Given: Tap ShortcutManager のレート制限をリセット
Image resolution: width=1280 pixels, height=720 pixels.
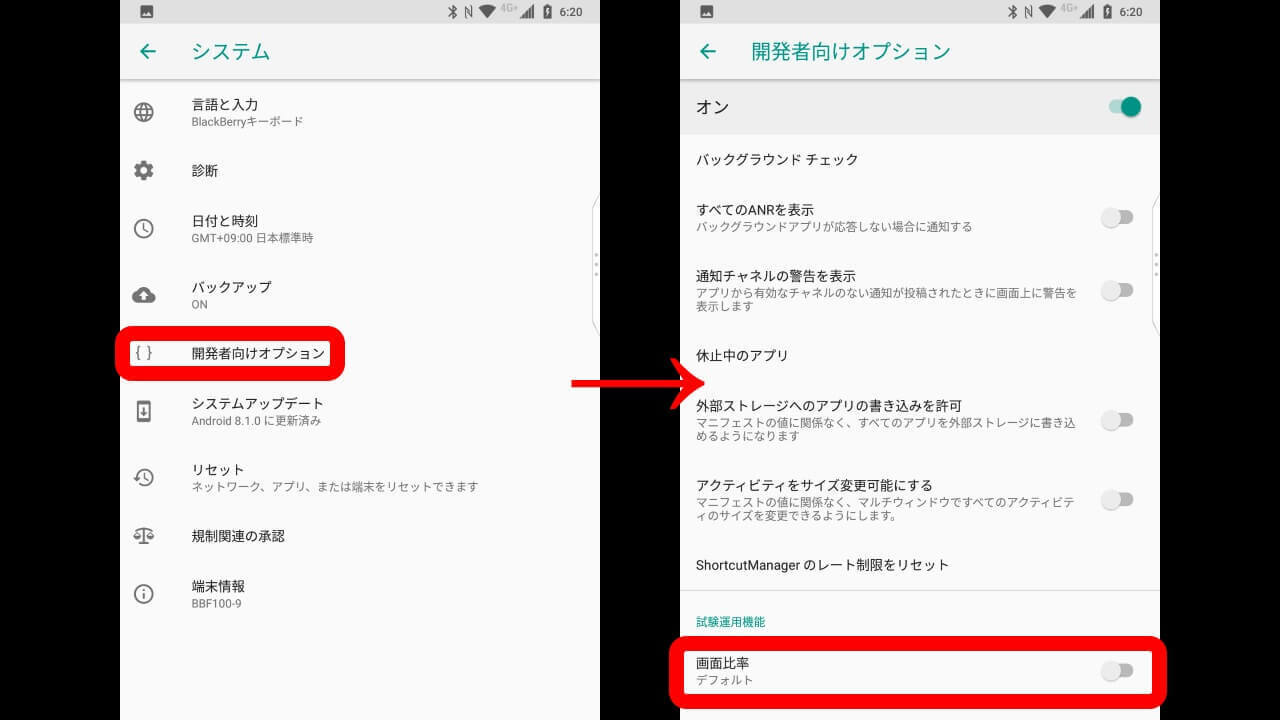Looking at the screenshot, I should 822,565.
